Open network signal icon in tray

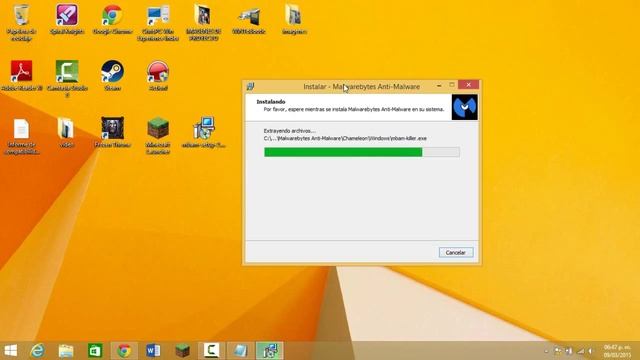[x=580, y=351]
